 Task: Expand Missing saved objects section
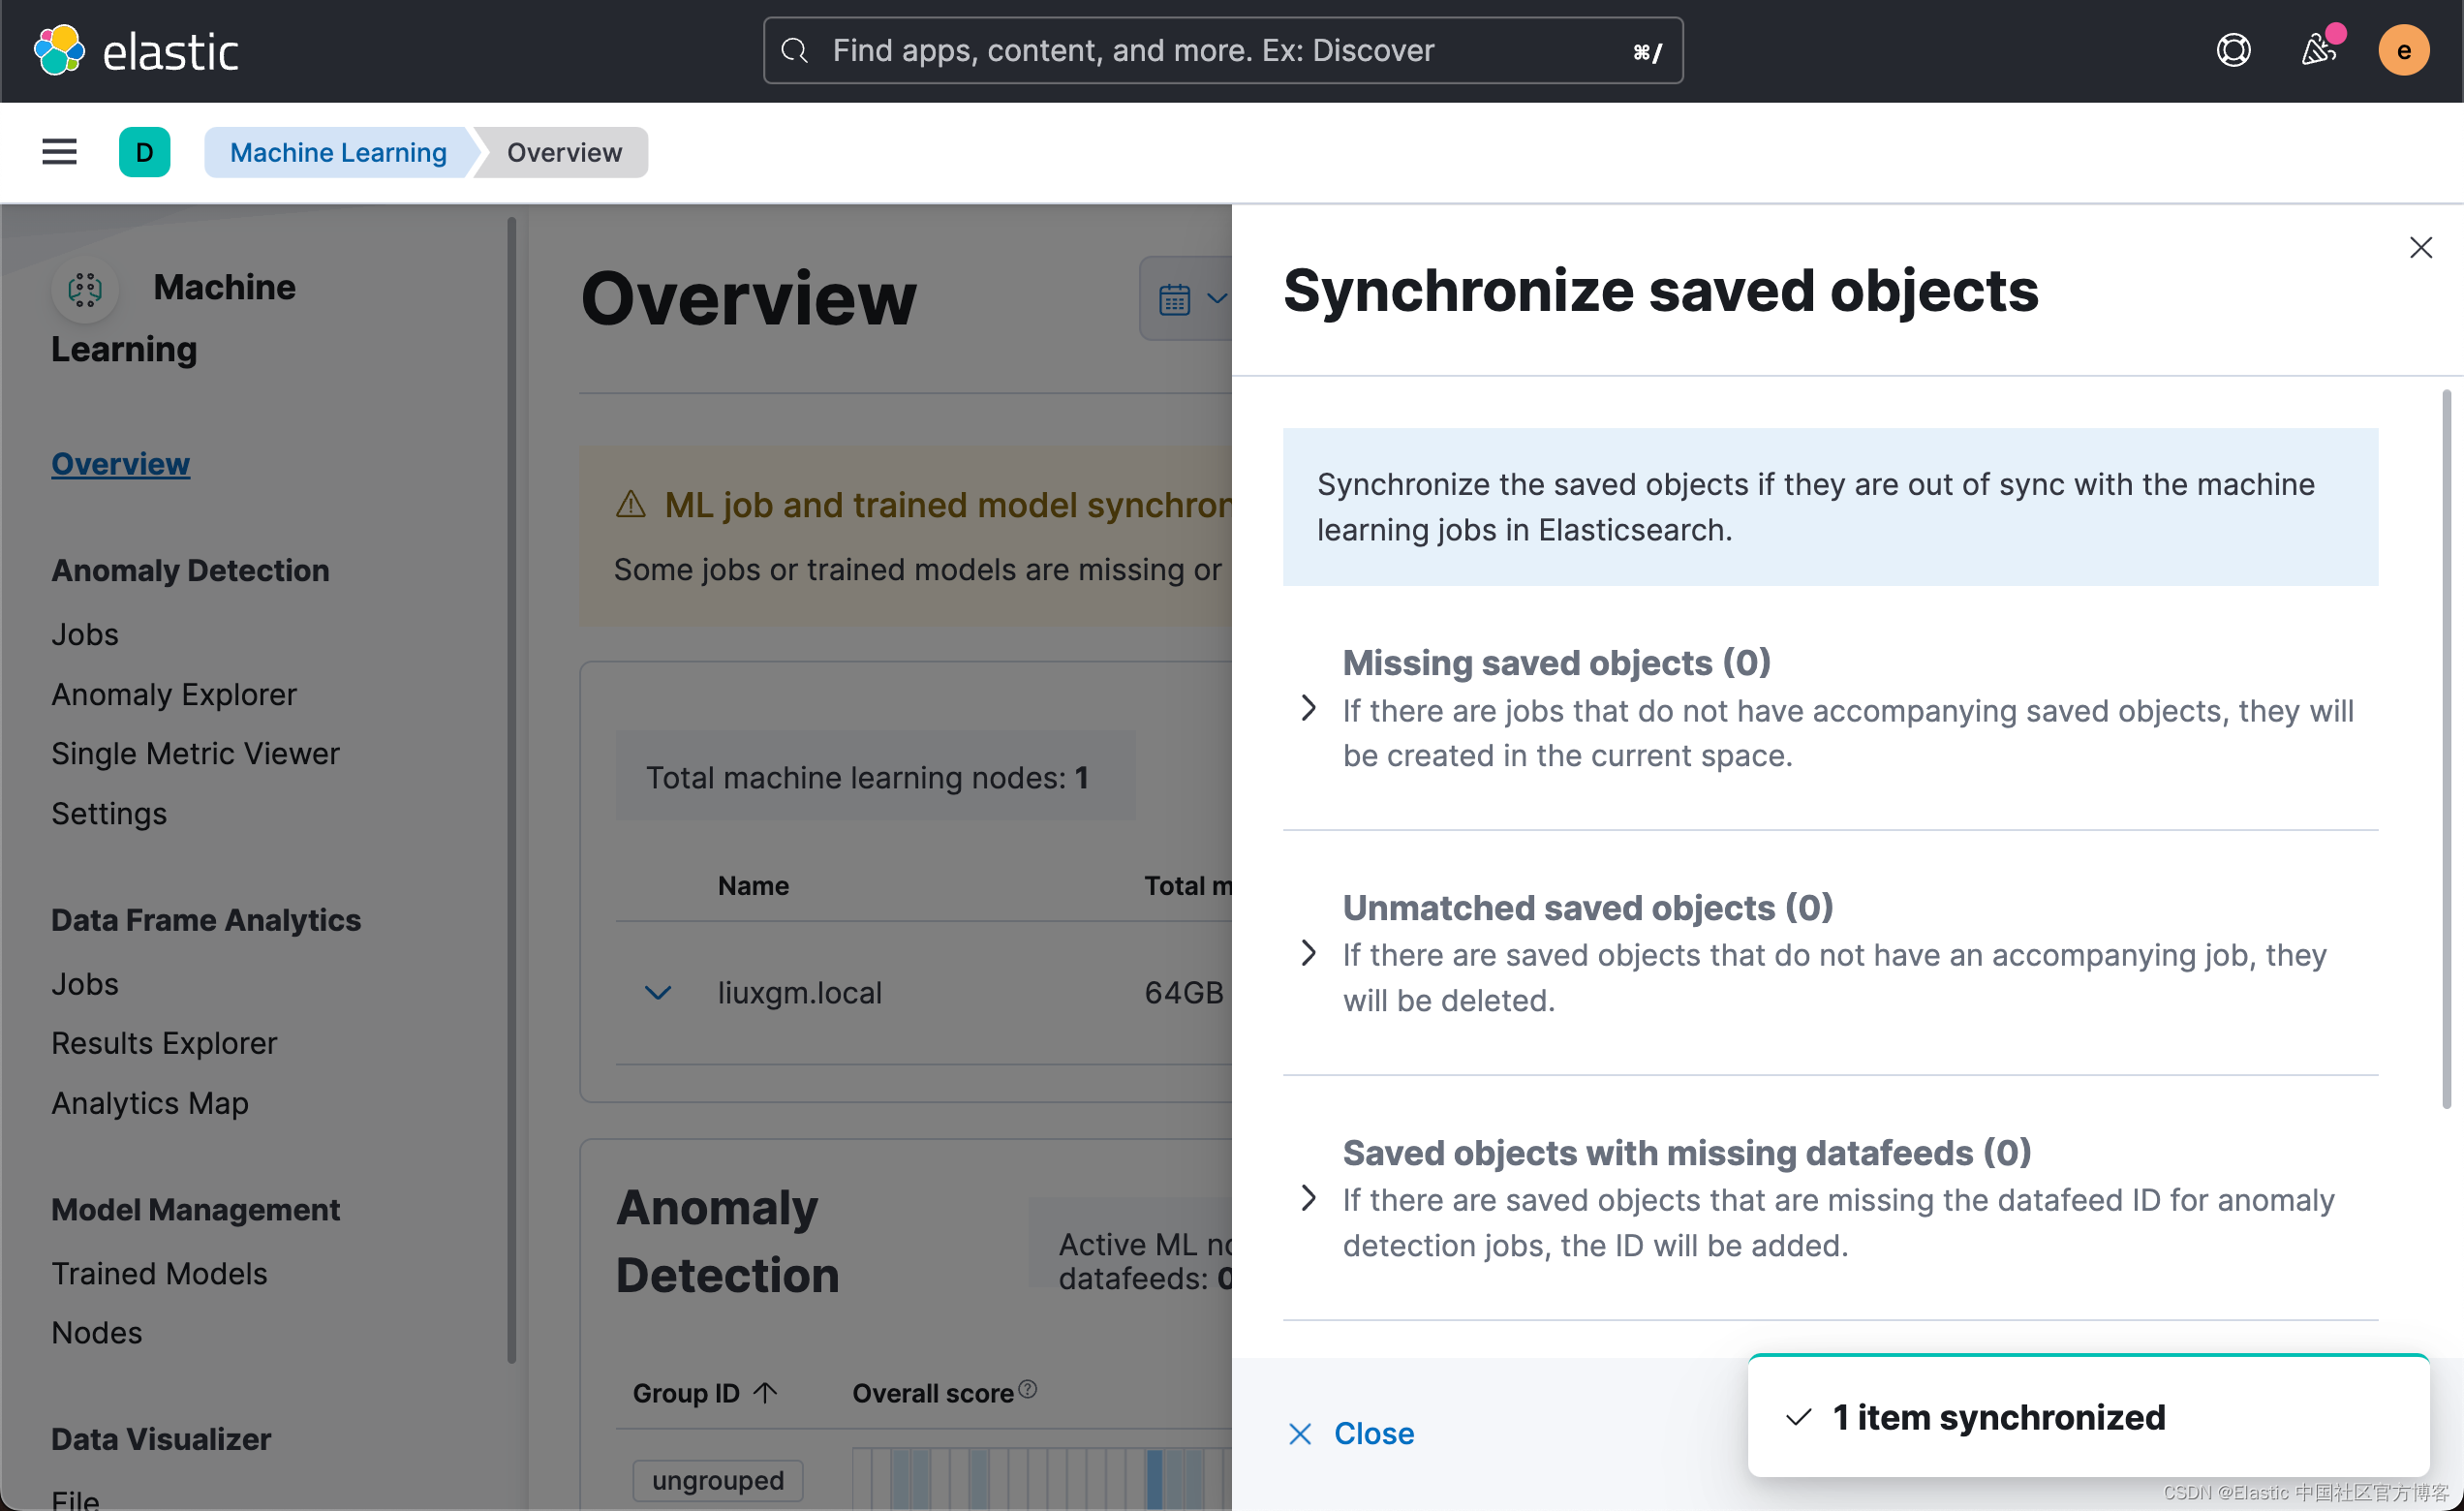click(x=1308, y=708)
